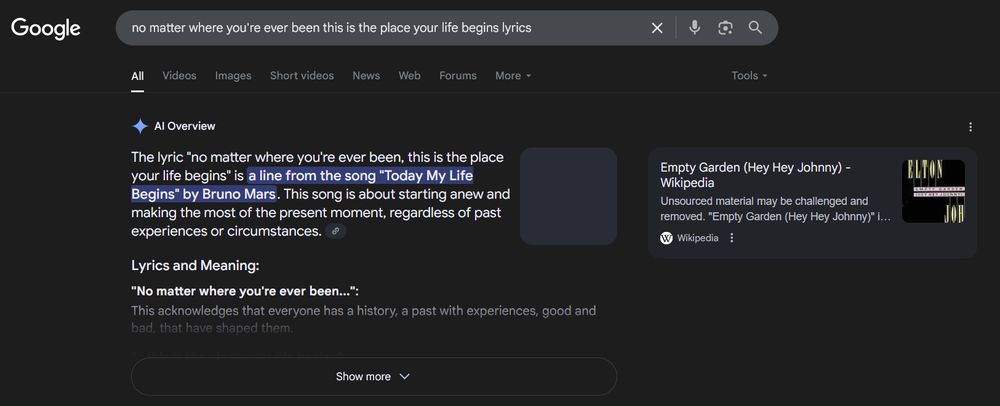This screenshot has width=1000, height=406.
Task: Click the AI Overview sparkle icon
Action: 140,126
